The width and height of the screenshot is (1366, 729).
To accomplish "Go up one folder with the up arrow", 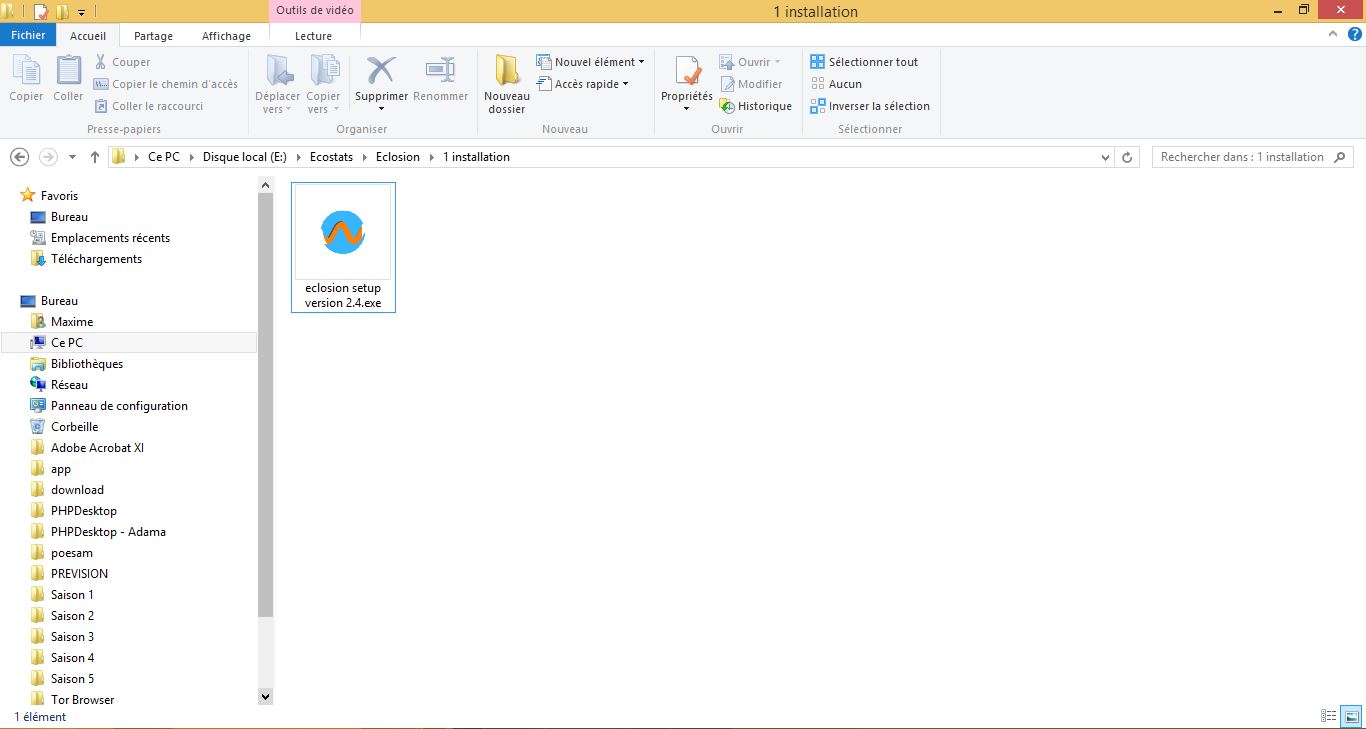I will [x=95, y=157].
